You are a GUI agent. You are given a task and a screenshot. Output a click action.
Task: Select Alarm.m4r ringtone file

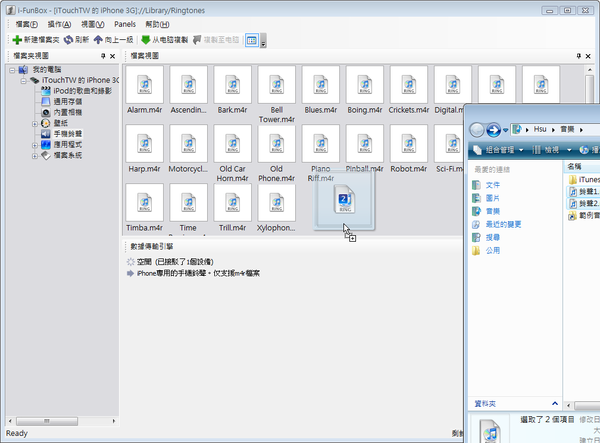(145, 90)
